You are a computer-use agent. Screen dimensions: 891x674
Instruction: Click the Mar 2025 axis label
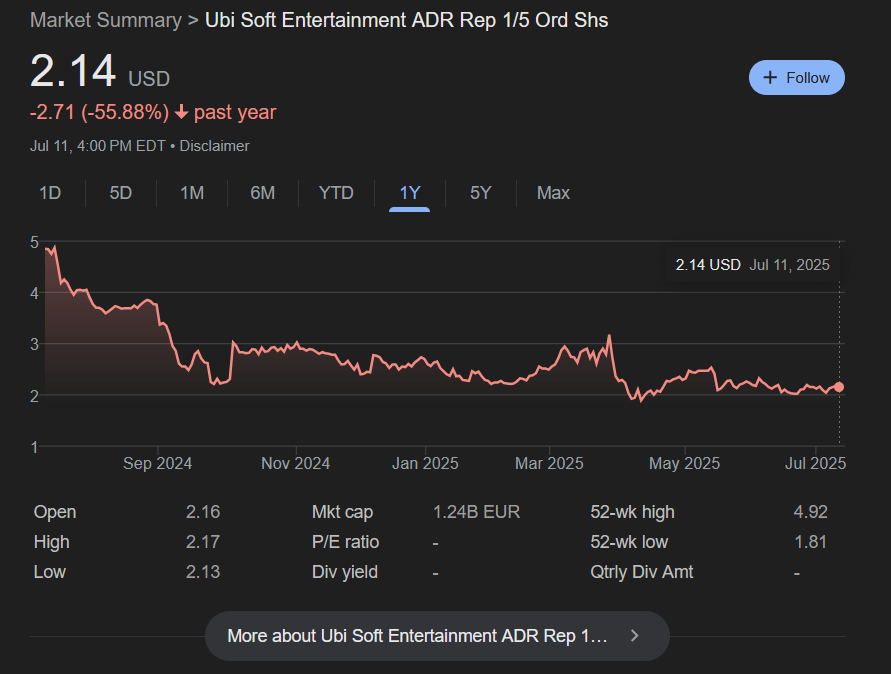[x=549, y=464]
